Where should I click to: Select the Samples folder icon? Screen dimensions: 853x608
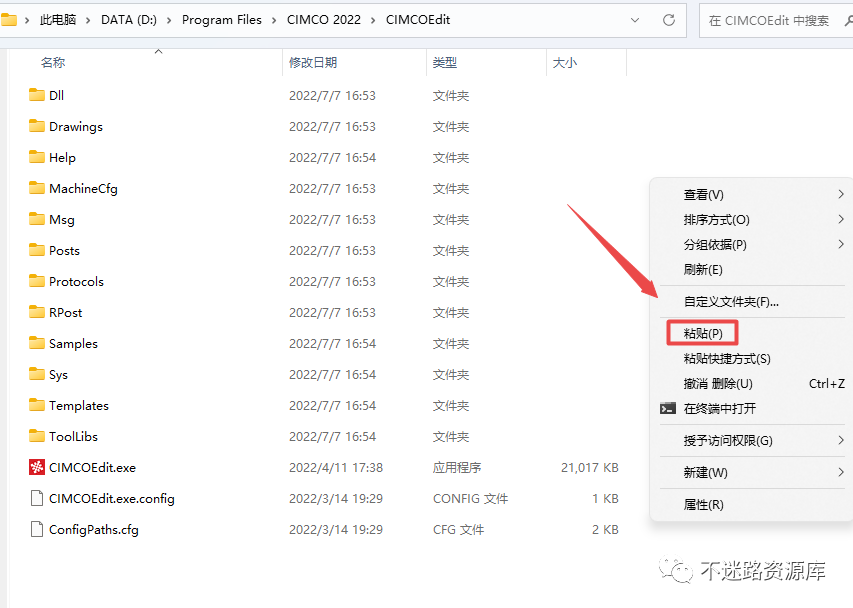pyautogui.click(x=37, y=343)
